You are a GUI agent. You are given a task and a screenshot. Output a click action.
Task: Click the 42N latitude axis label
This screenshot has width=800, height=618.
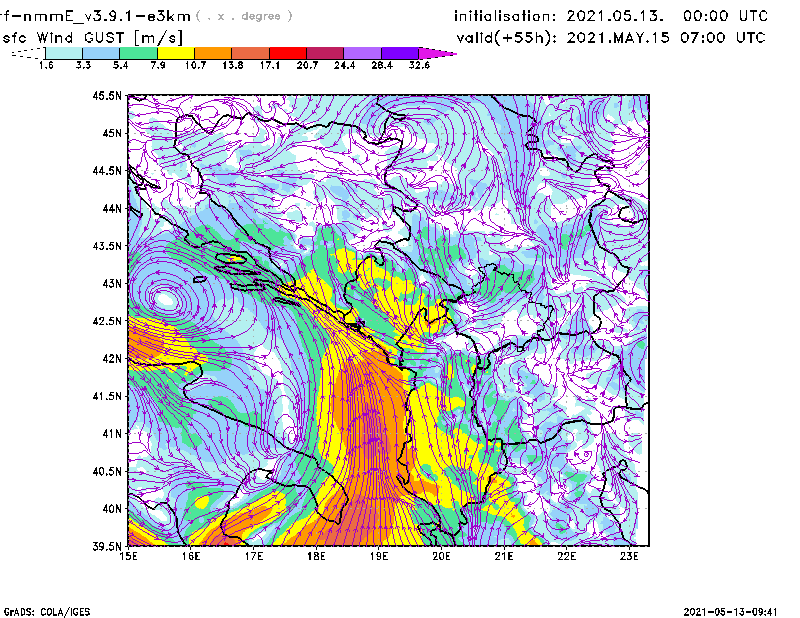click(112, 358)
